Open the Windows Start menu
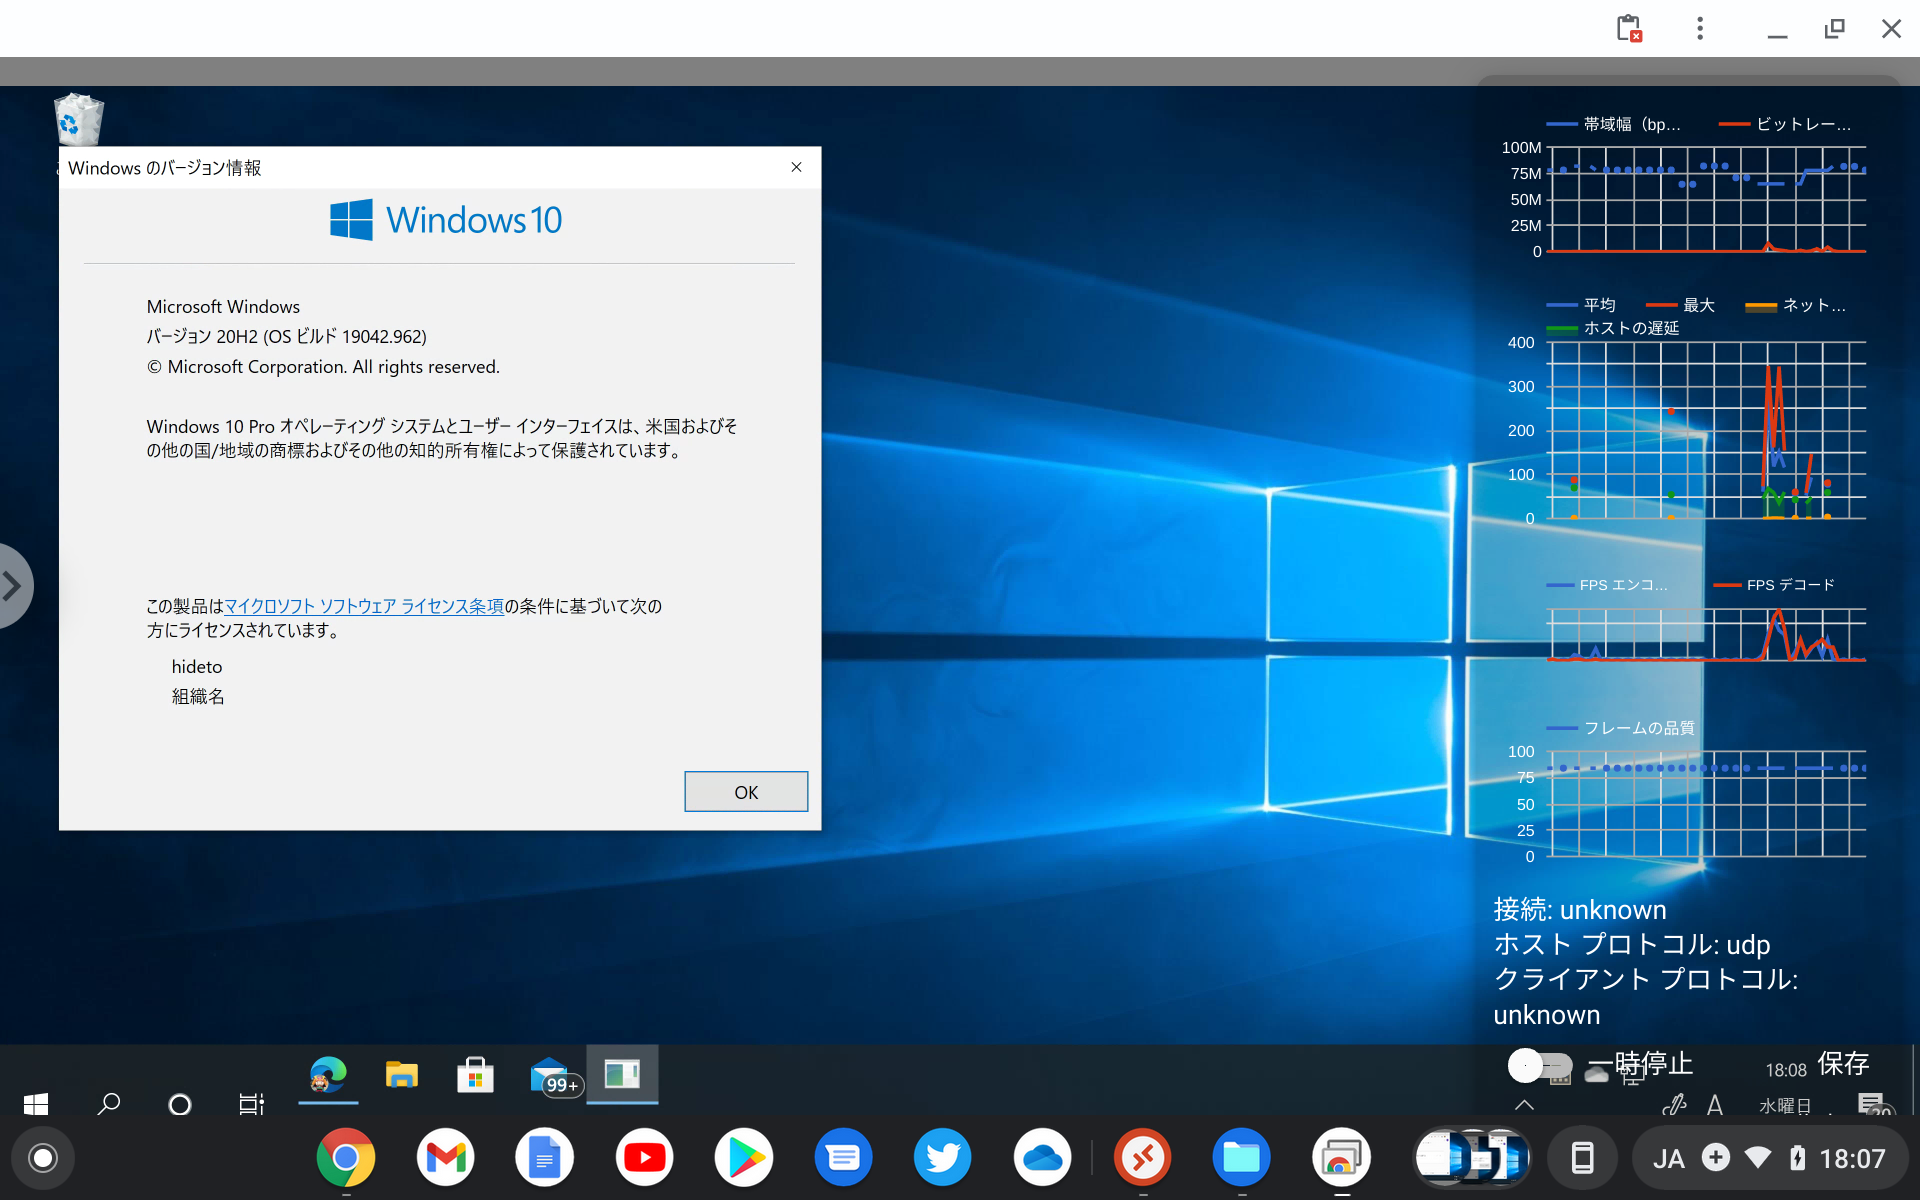Screen dimensions: 1920x1200 [36, 1104]
